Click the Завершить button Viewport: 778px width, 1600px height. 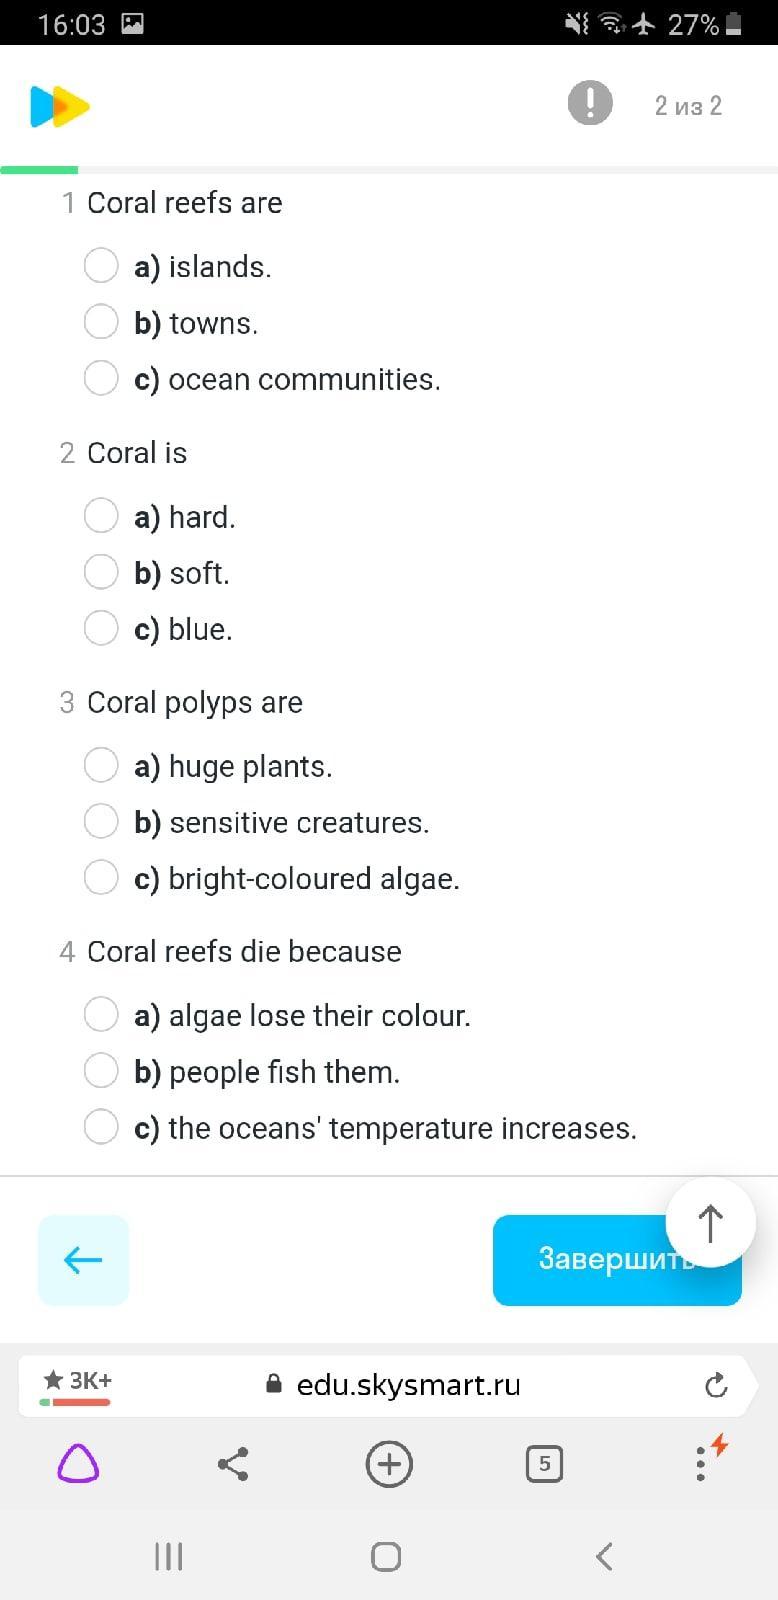point(617,1260)
